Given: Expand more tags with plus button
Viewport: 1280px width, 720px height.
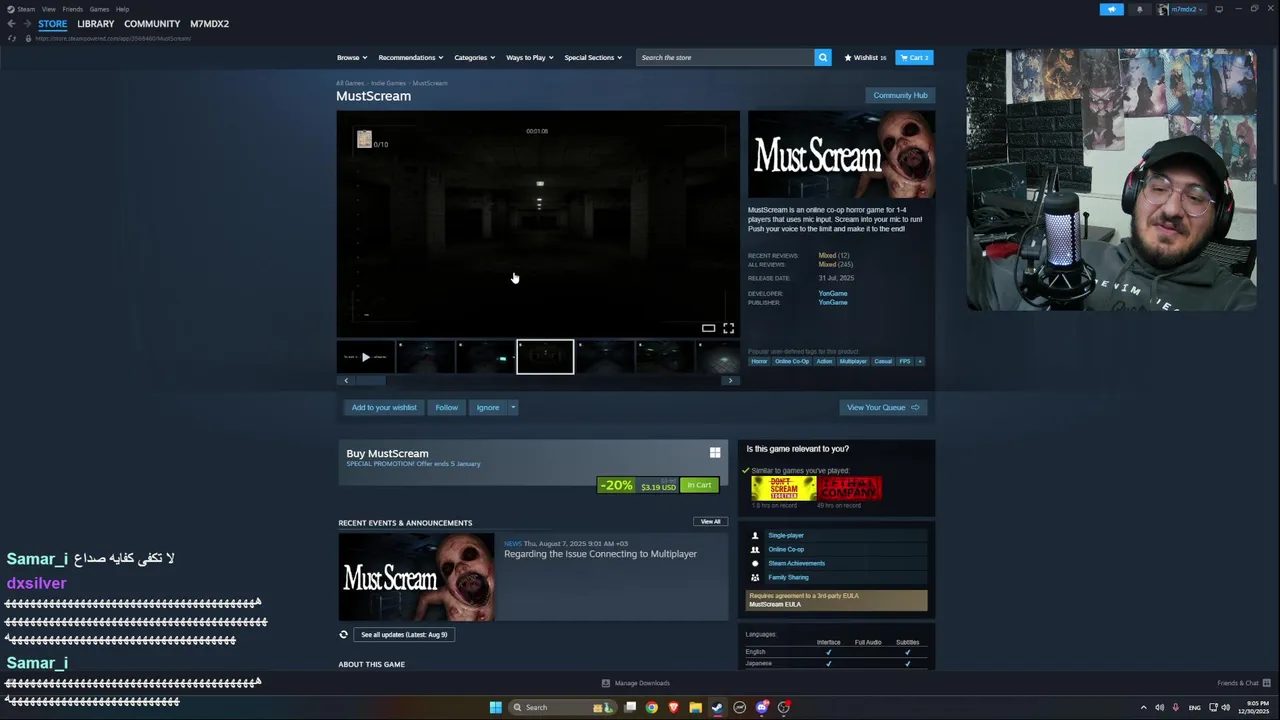Looking at the screenshot, I should [x=920, y=361].
